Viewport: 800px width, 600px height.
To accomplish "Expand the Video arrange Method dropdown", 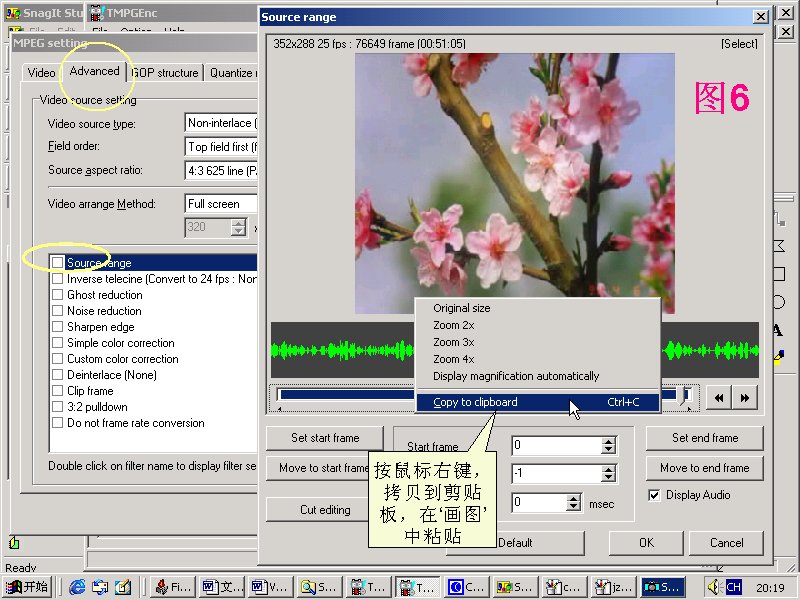I will pos(221,204).
